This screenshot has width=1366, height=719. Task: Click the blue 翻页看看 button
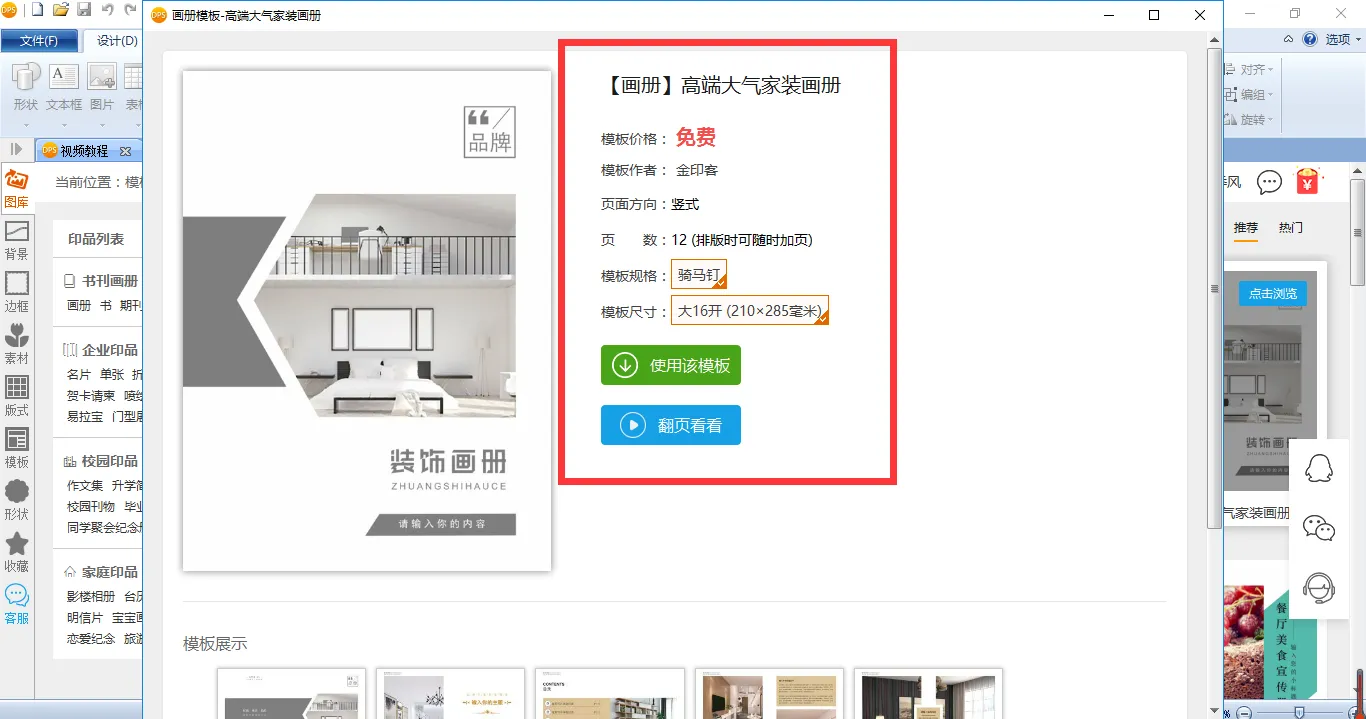[x=671, y=425]
